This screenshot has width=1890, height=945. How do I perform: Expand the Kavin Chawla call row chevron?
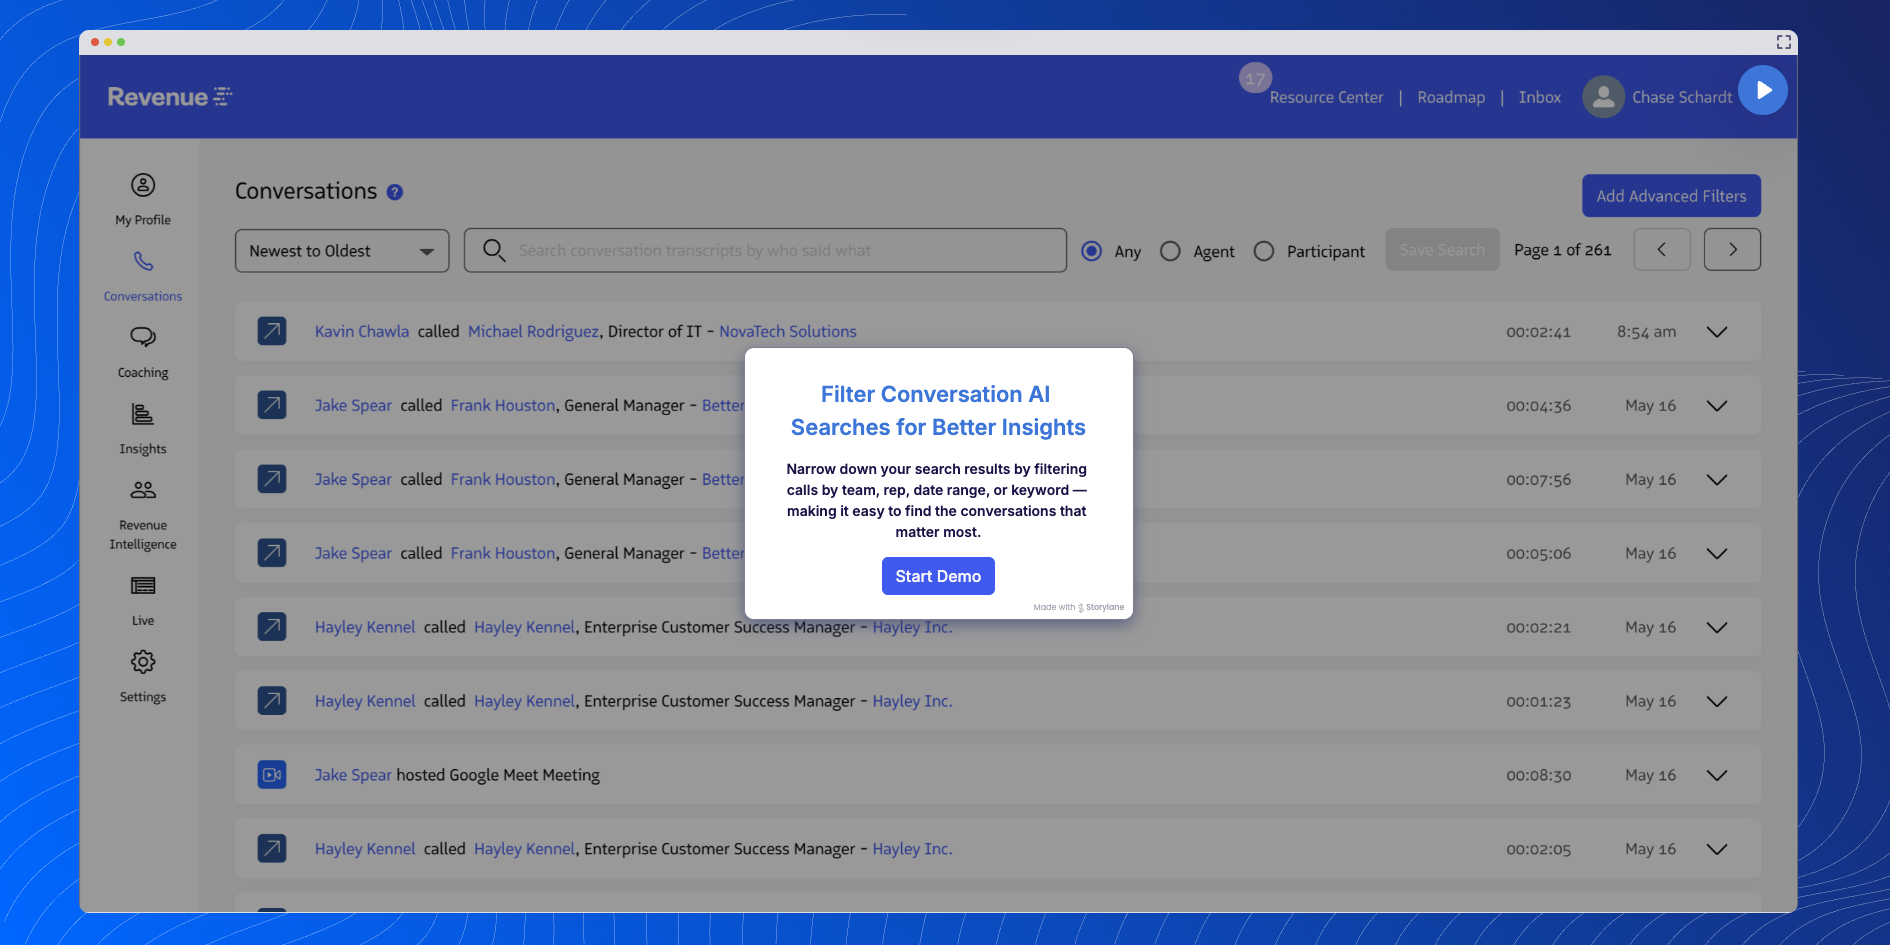click(1717, 332)
